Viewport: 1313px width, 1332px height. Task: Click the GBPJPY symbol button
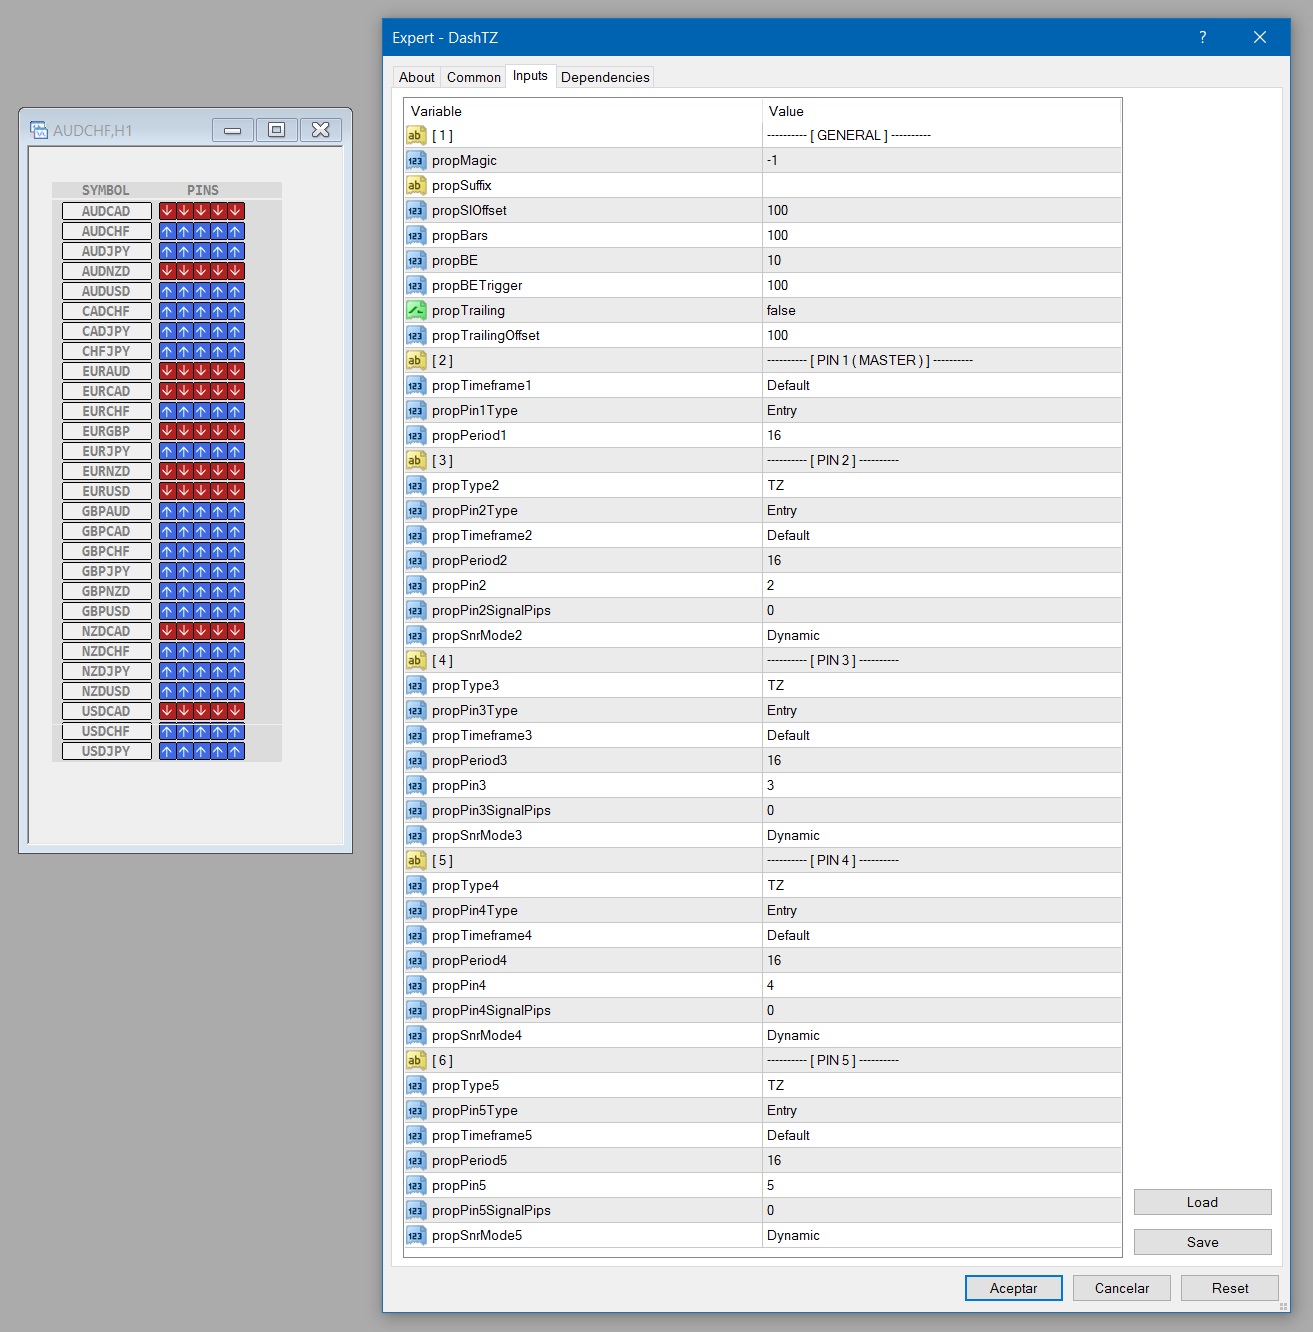coord(106,571)
